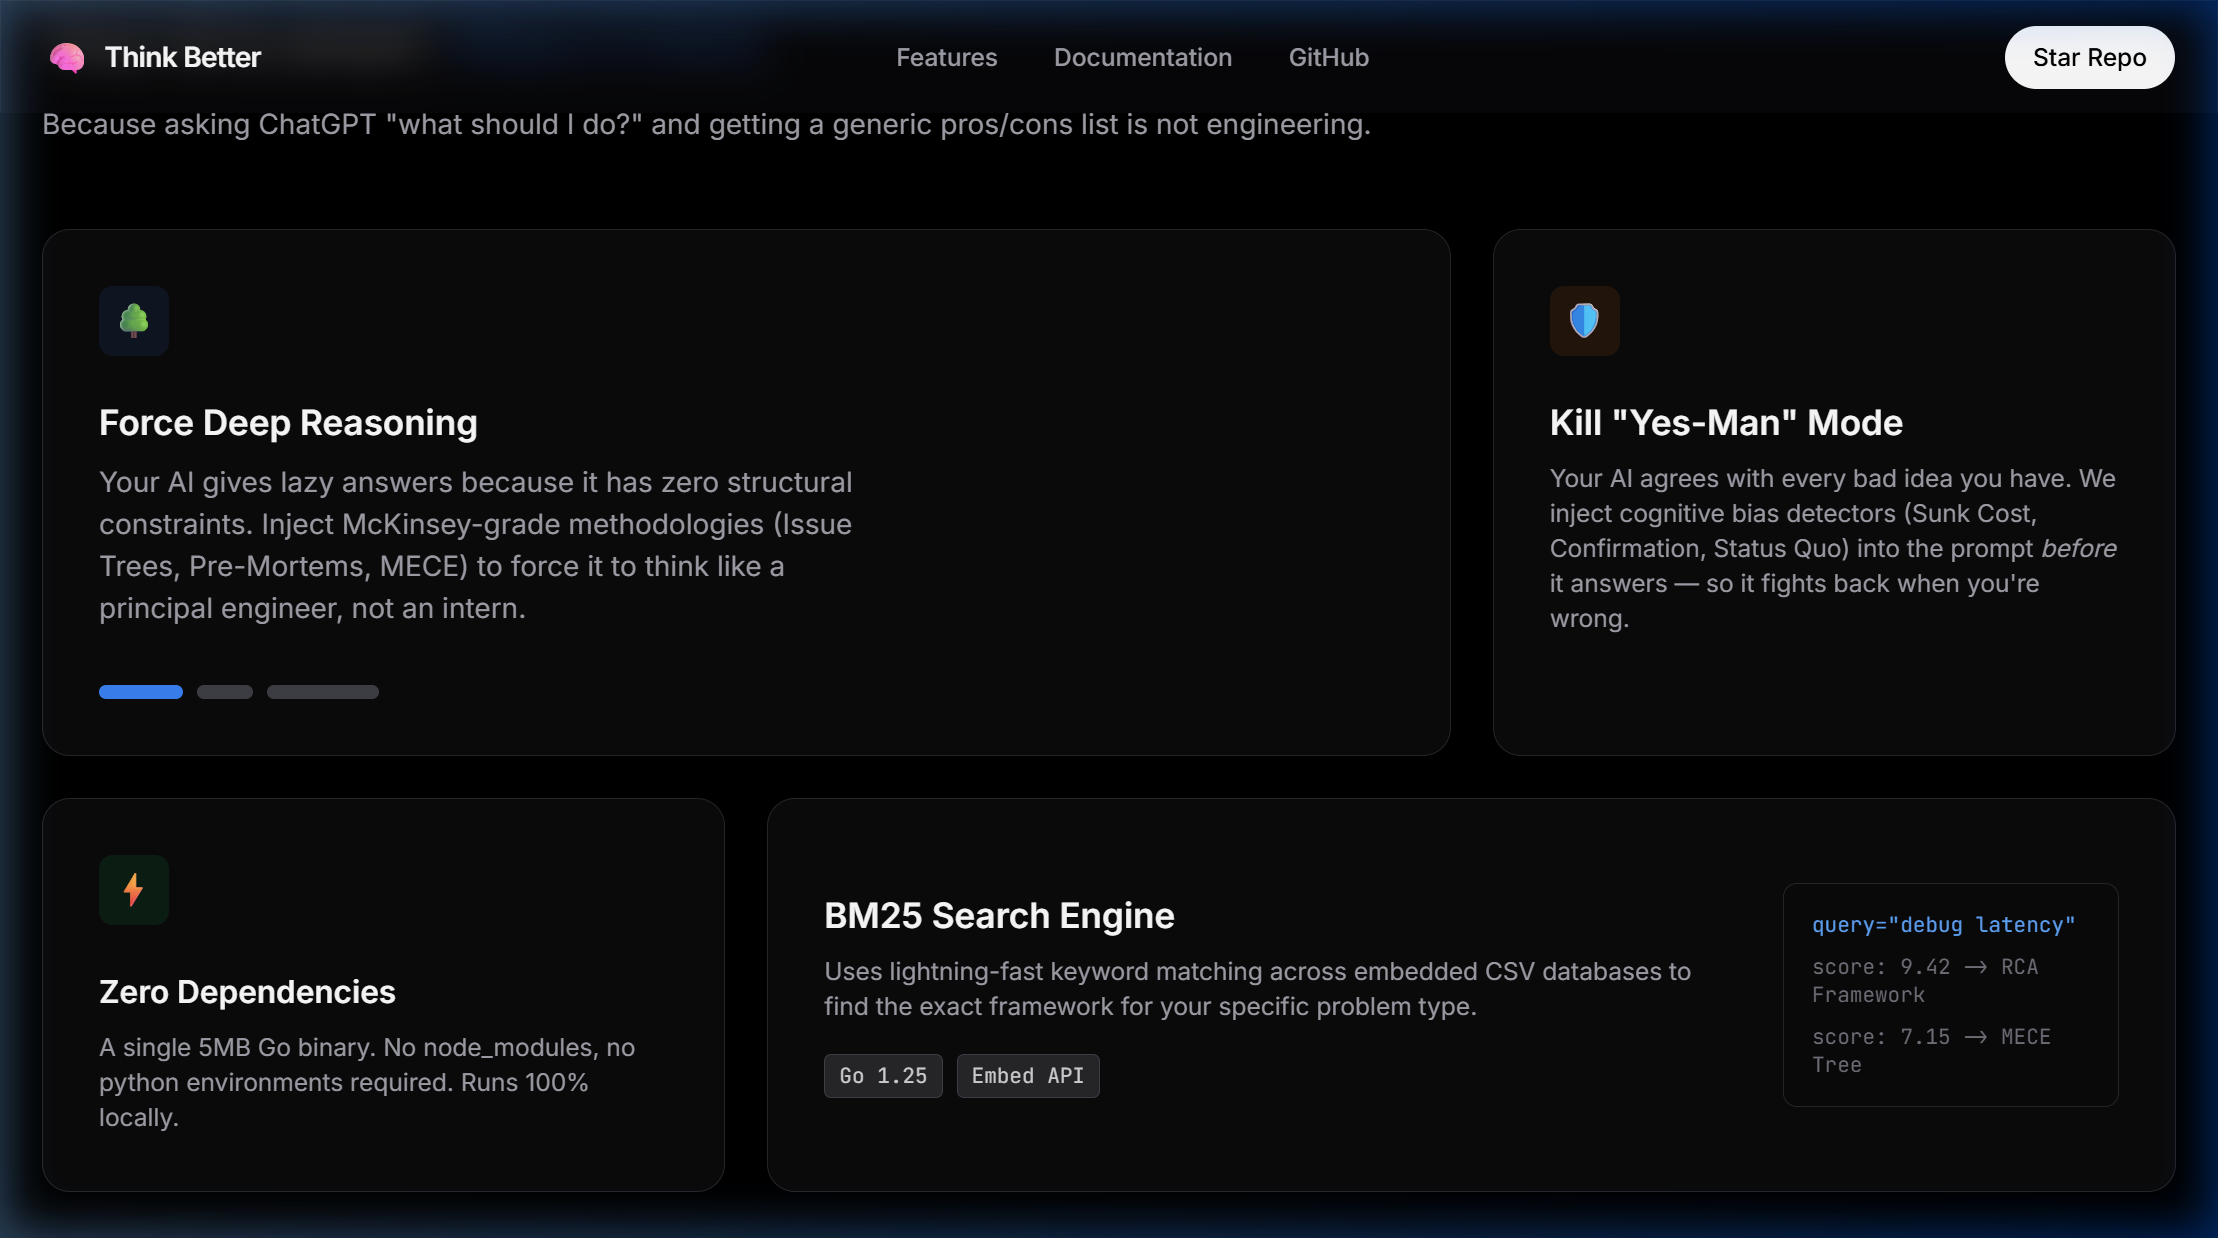Select the long gray third progress segment
The image size is (2218, 1238).
point(323,692)
